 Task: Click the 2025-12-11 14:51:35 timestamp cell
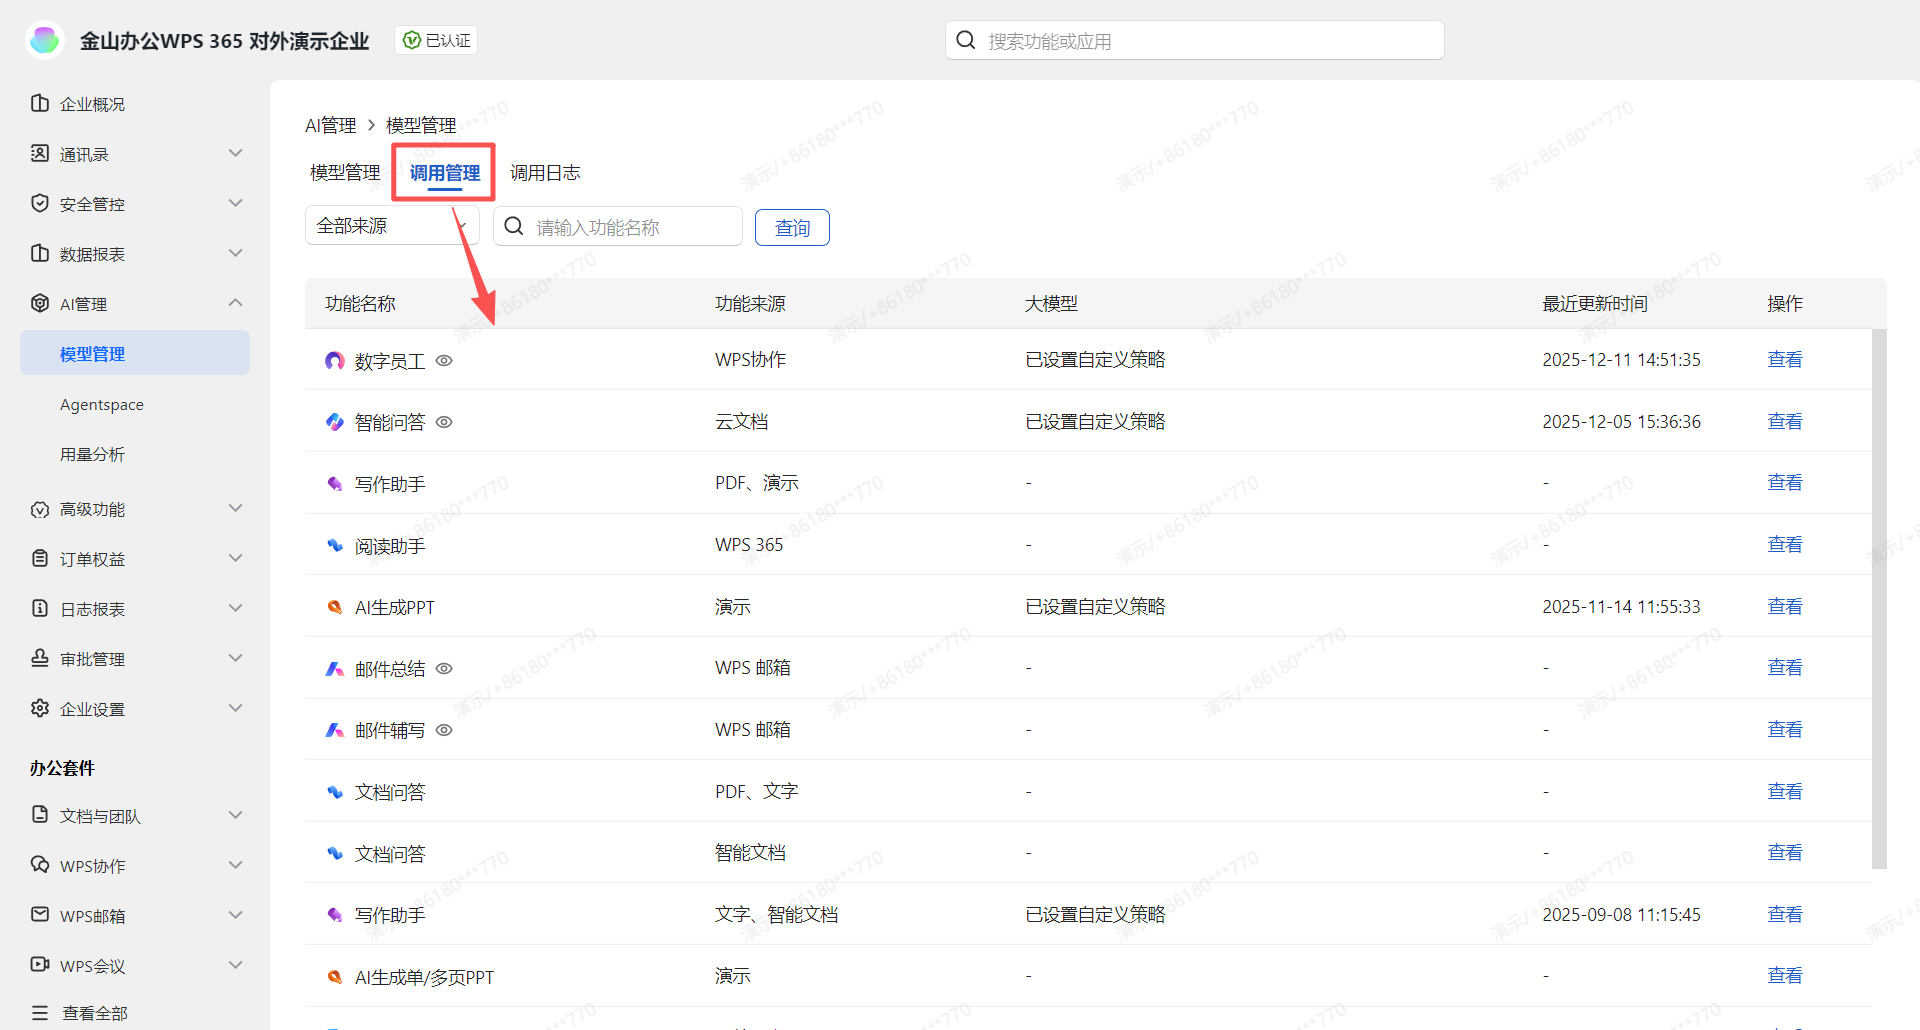coord(1621,359)
